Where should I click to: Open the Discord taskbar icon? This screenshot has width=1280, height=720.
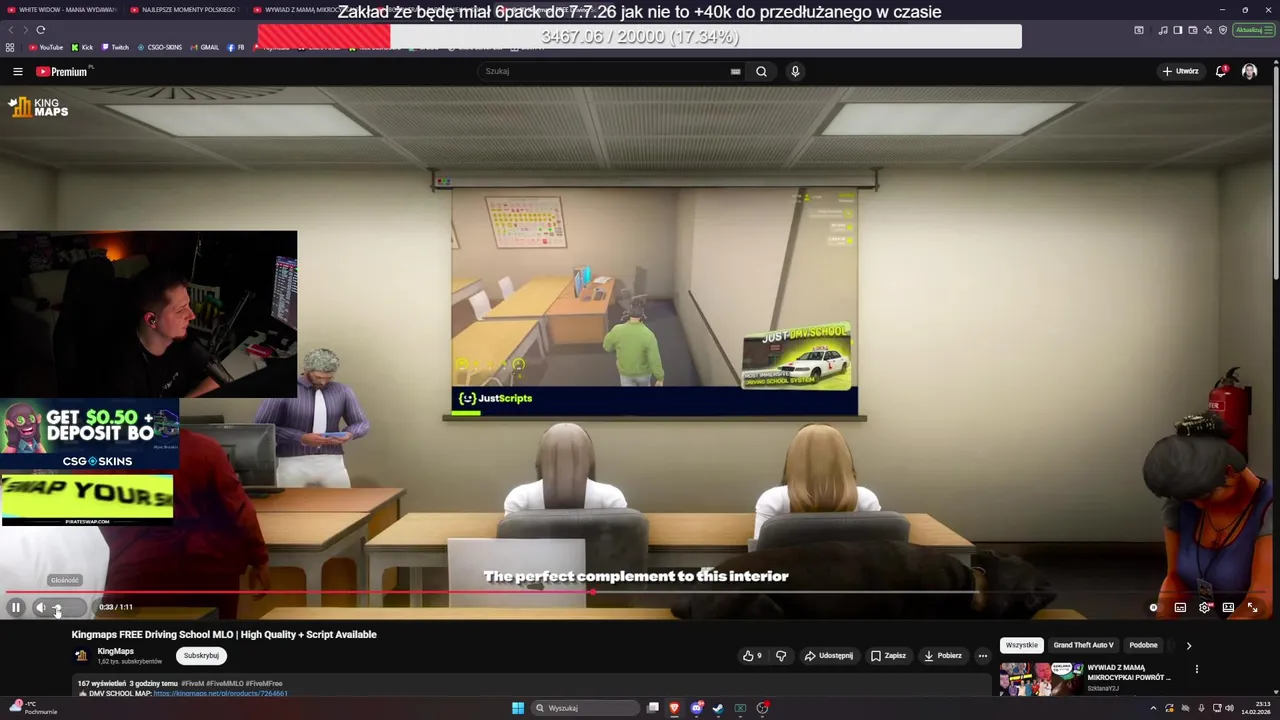point(697,708)
